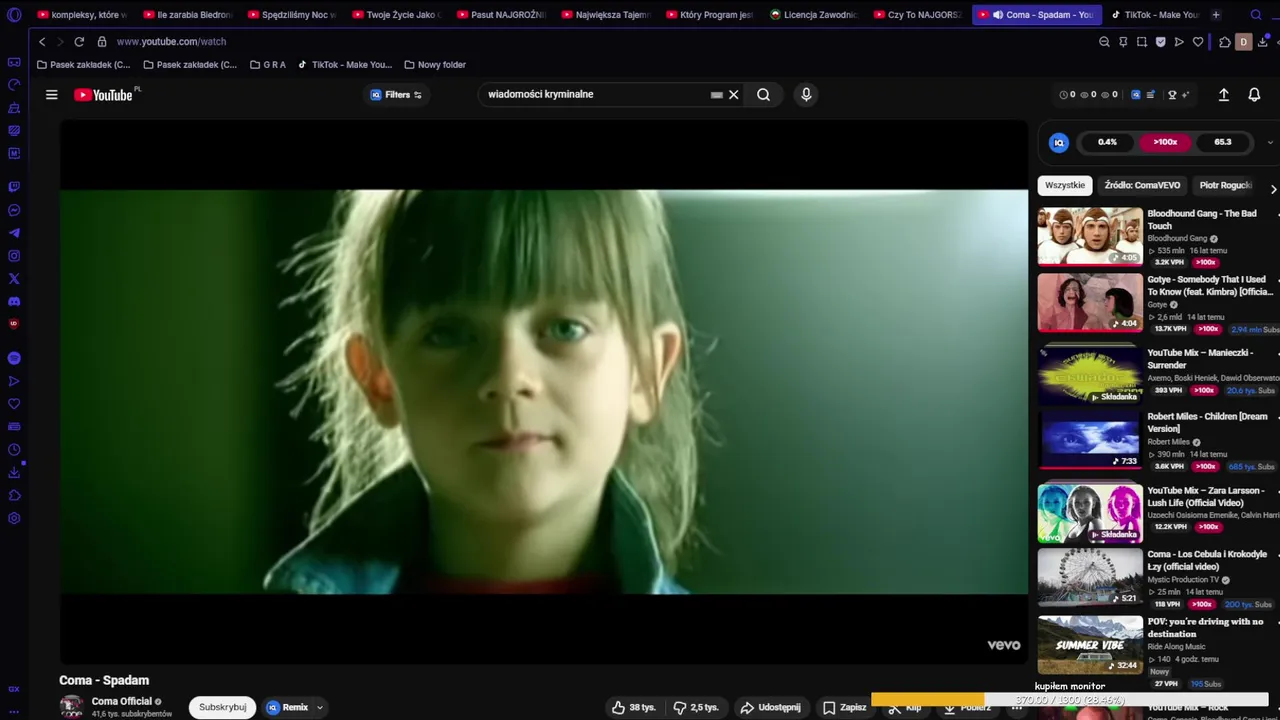Image resolution: width=1280 pixels, height=720 pixels.
Task: Click the Udostępnij share button
Action: (x=770, y=707)
